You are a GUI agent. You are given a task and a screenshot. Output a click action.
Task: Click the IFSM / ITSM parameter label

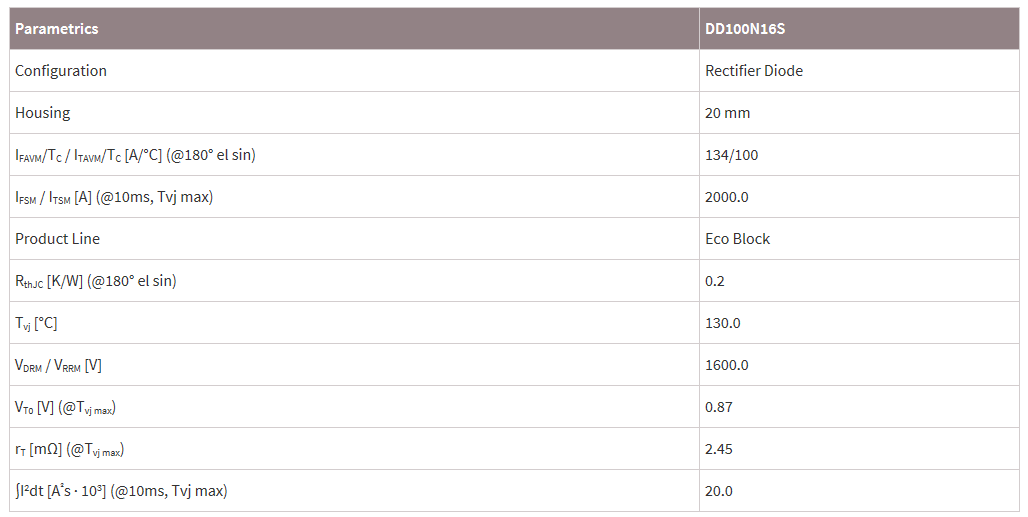tap(114, 197)
